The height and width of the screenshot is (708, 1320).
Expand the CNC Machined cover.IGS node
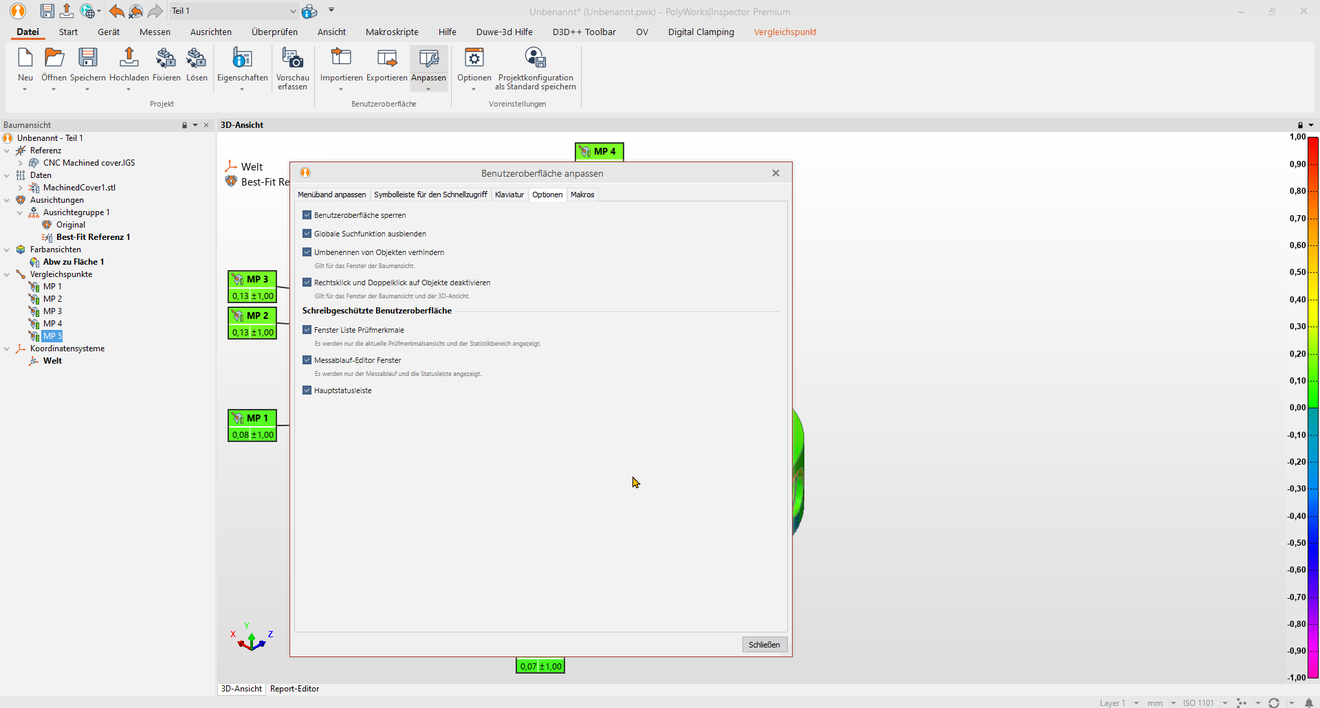[x=21, y=162]
